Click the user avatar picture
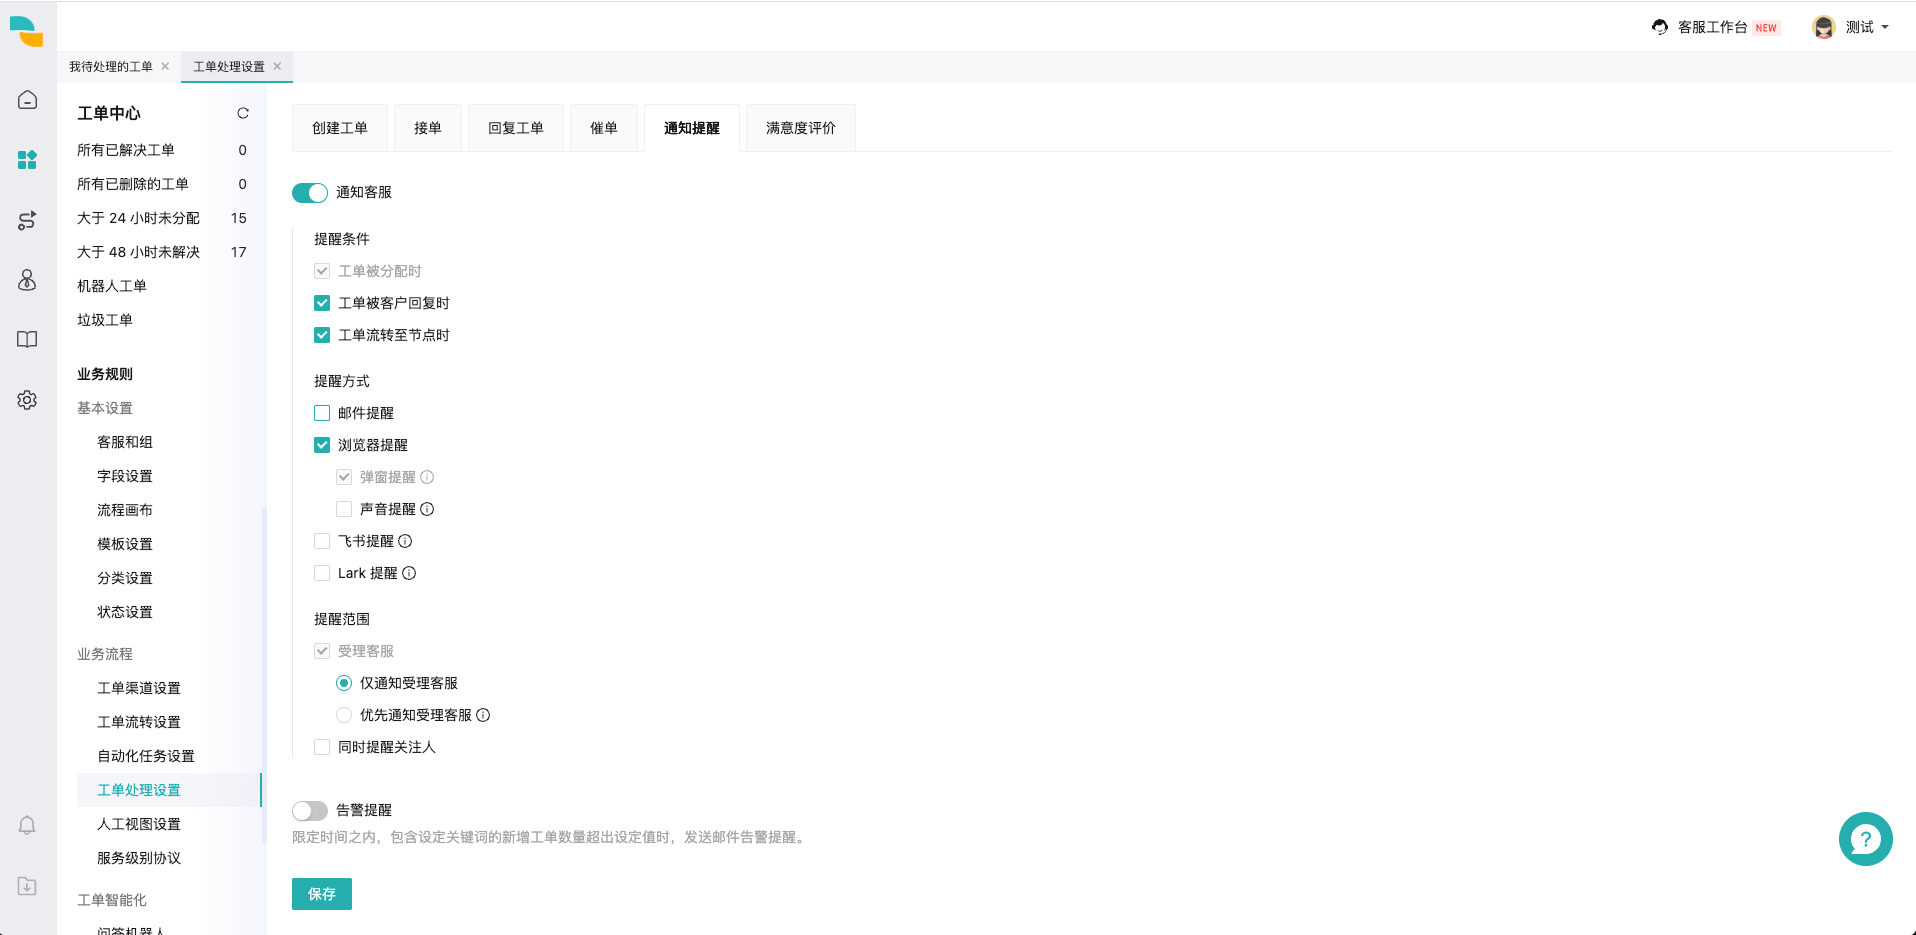 (1824, 27)
